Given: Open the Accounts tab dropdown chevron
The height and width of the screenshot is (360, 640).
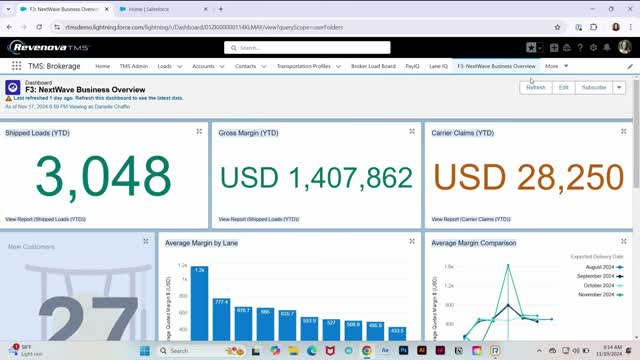Looking at the screenshot, I should 222,66.
